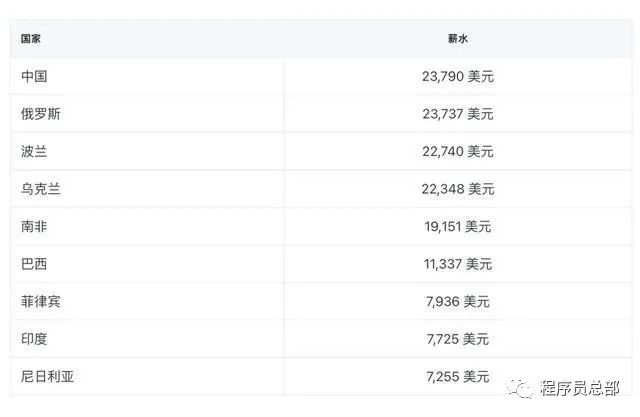The image size is (640, 417).
Task: Click the 23,737 美元 salary value
Action: point(458,114)
